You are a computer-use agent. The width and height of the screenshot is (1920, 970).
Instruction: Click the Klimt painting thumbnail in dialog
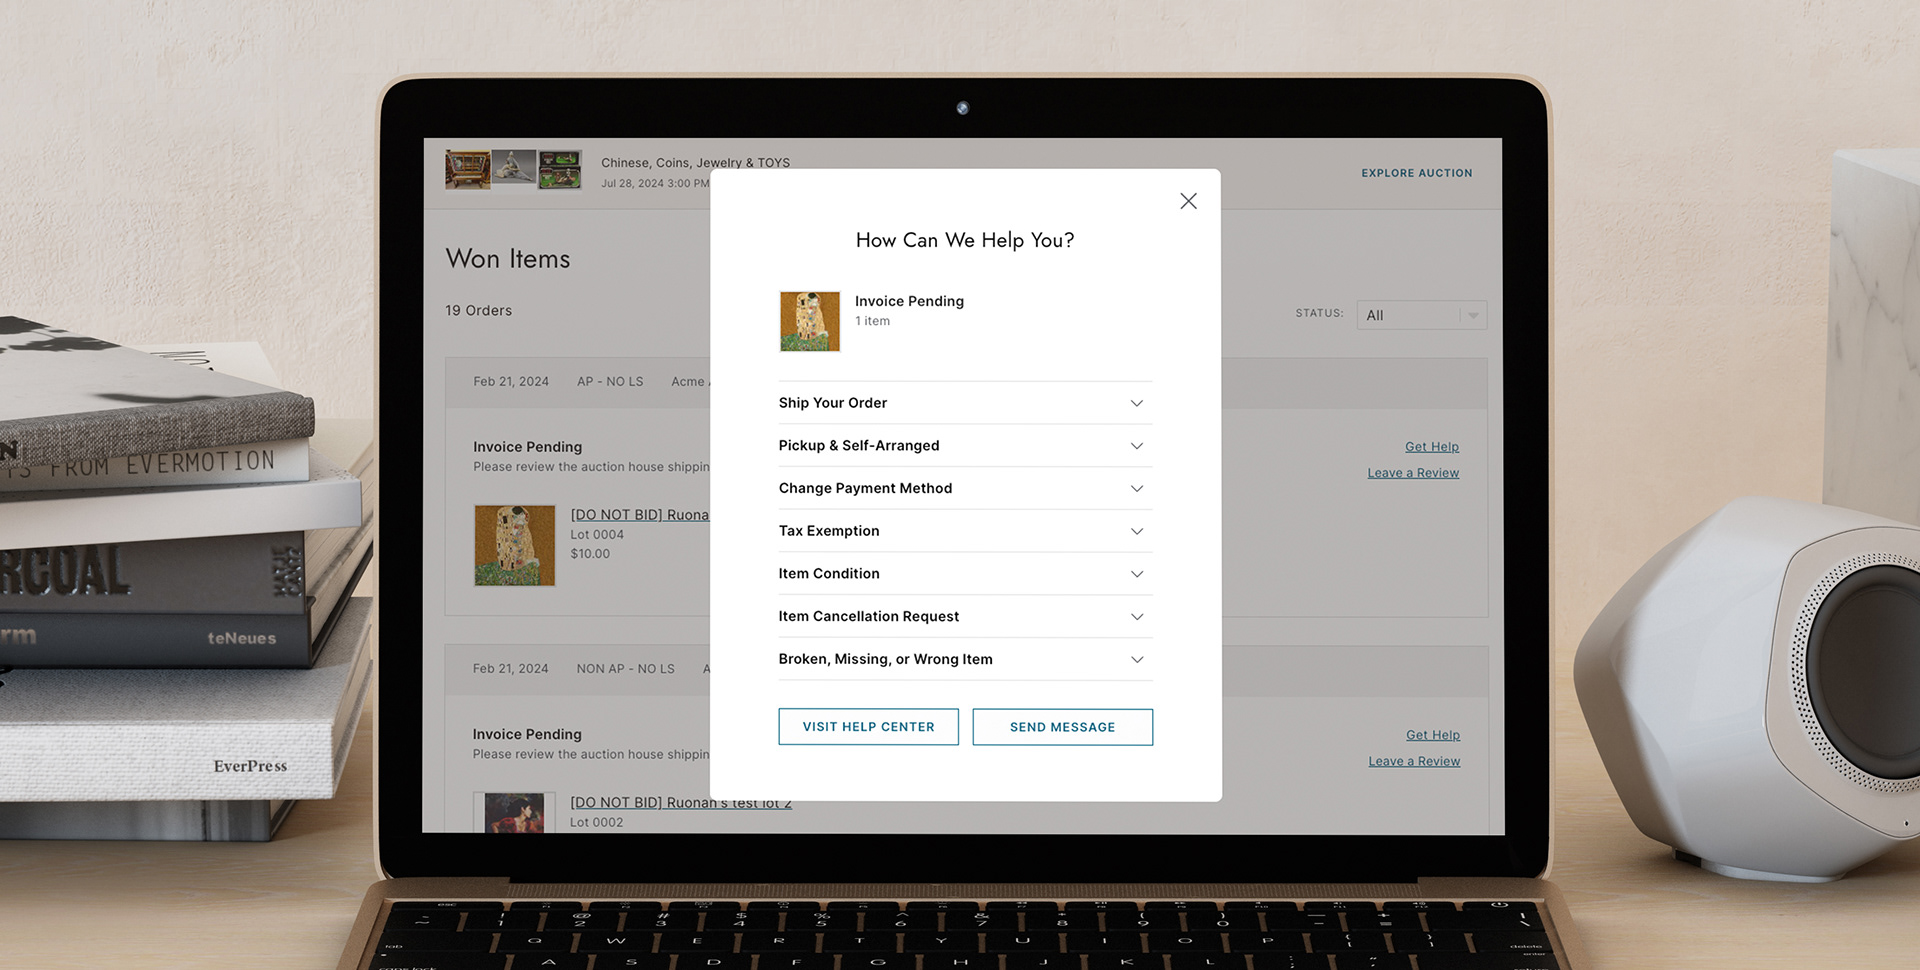(810, 321)
